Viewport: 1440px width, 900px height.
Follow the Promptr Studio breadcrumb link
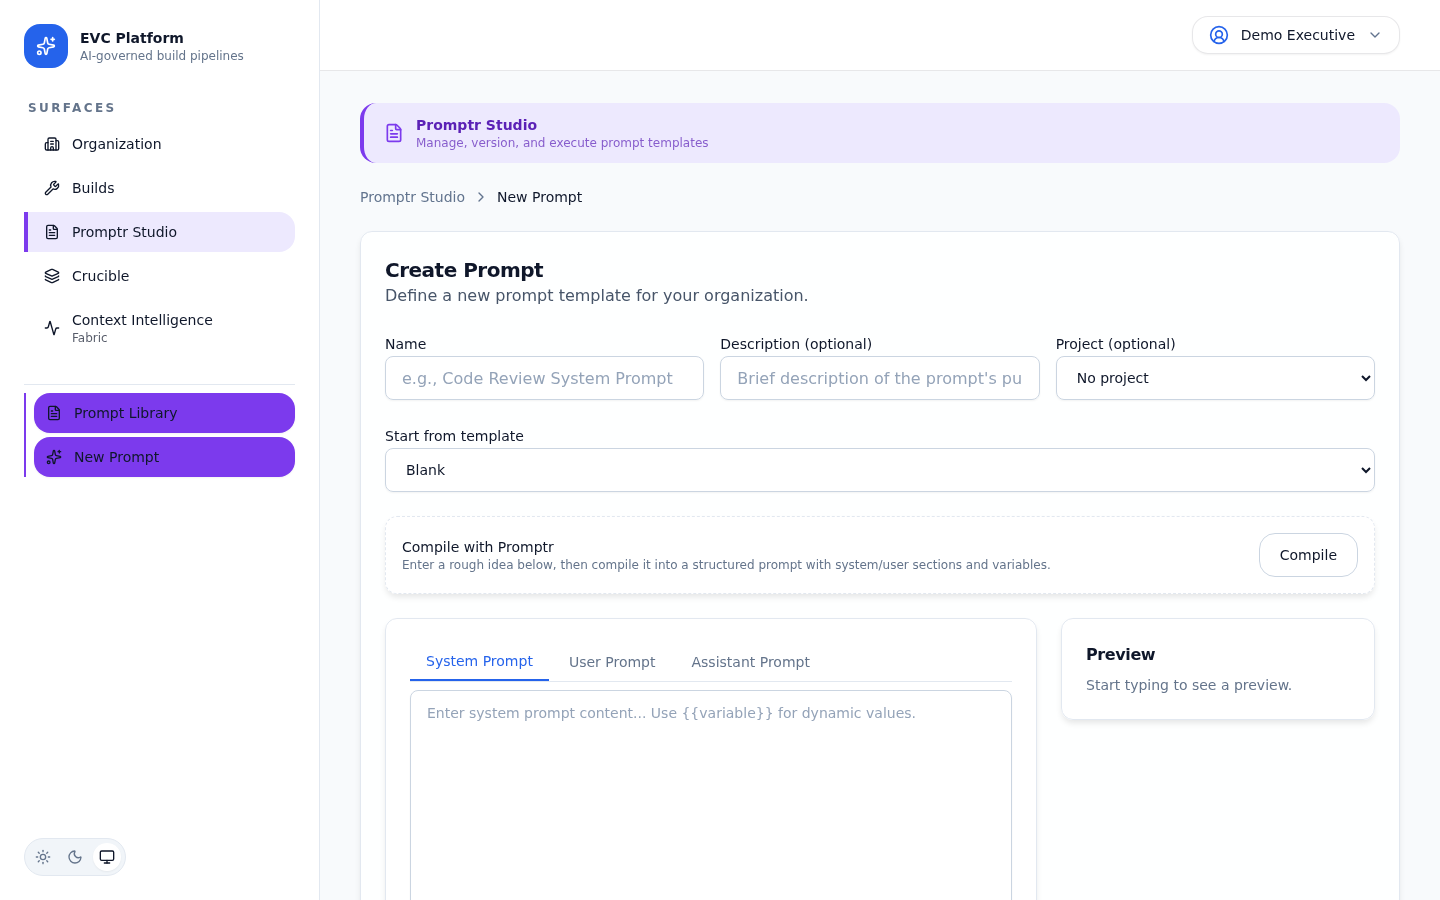pos(412,197)
